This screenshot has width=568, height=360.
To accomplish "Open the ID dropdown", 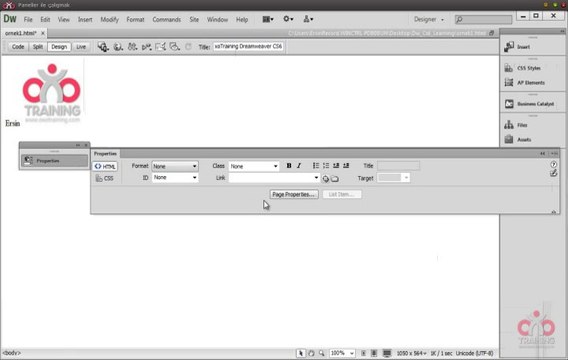I will 175,177.
